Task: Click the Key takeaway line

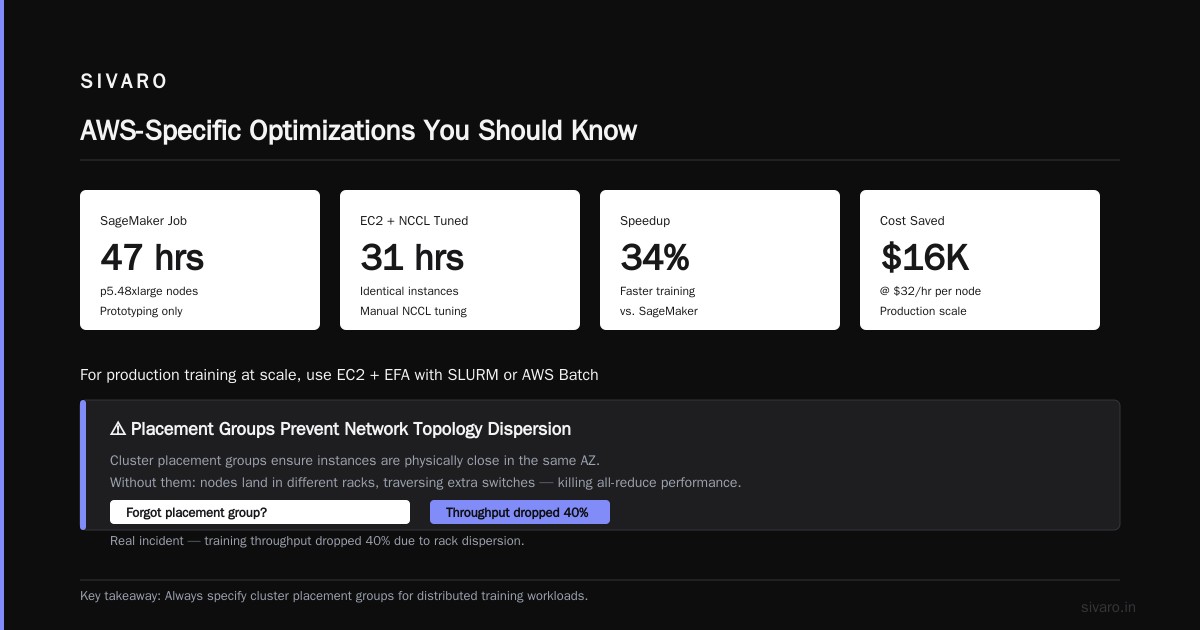Action: [x=334, y=596]
